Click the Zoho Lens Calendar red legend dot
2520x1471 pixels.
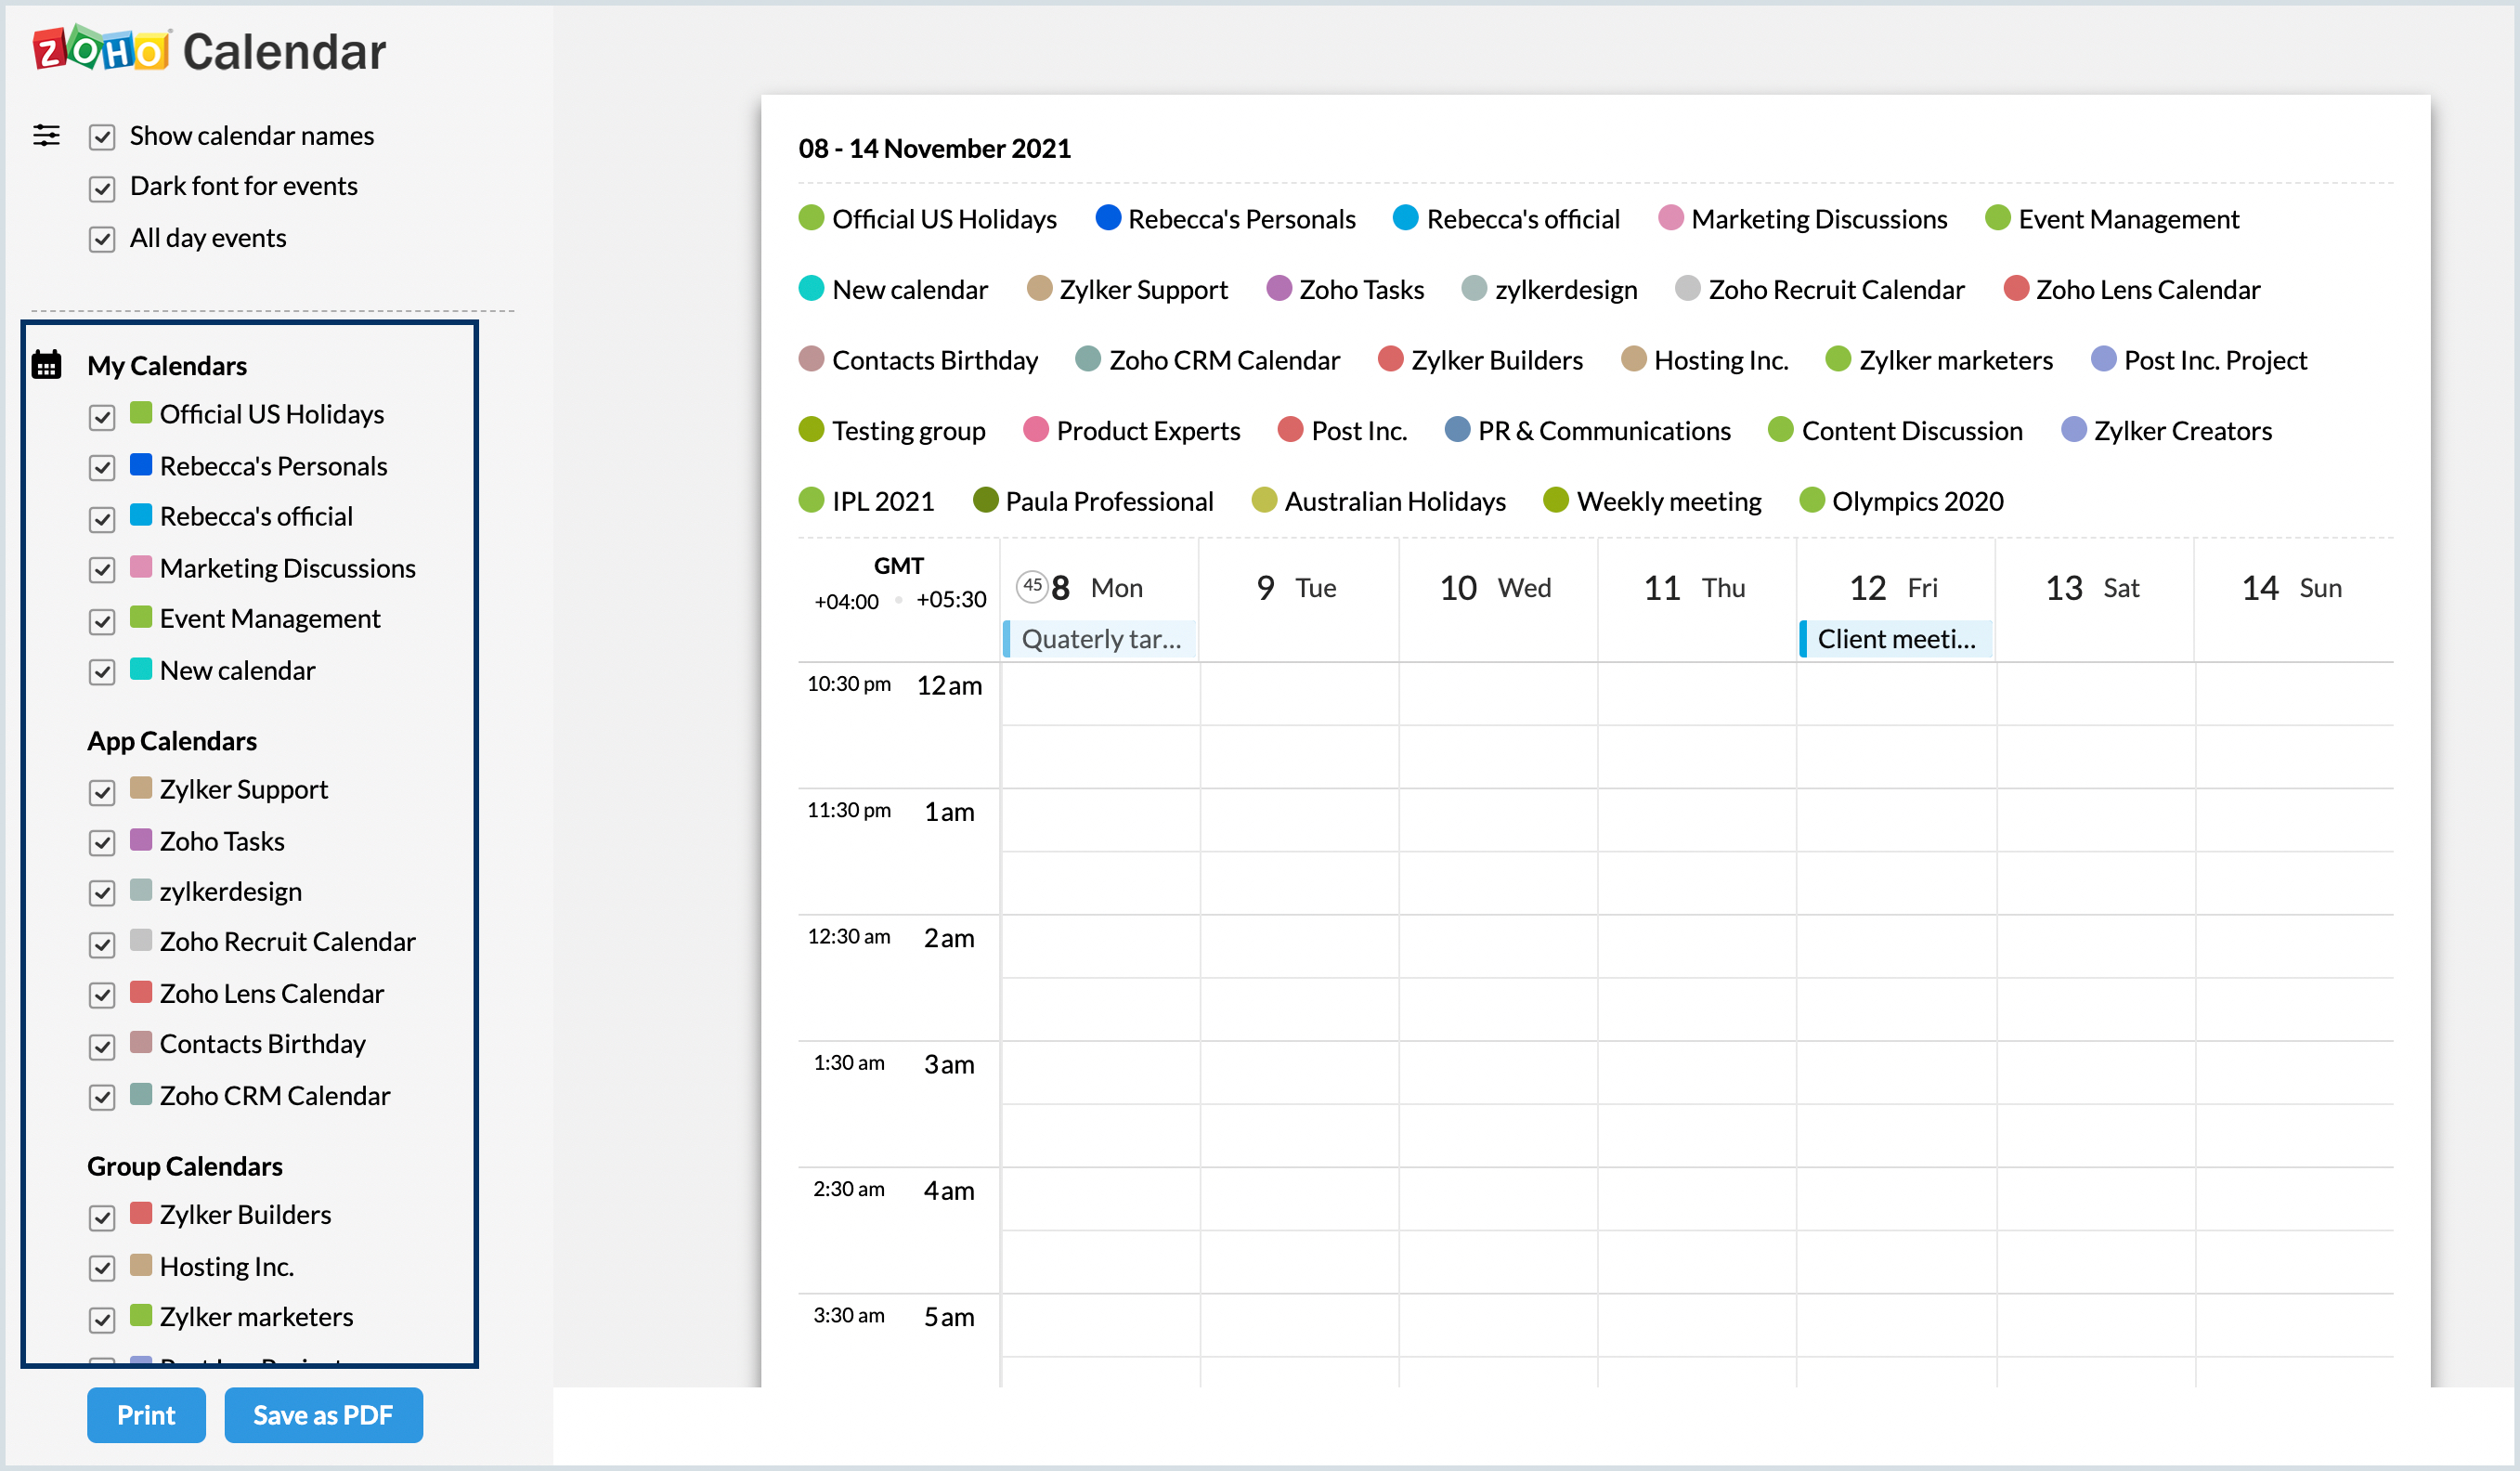(2015, 289)
